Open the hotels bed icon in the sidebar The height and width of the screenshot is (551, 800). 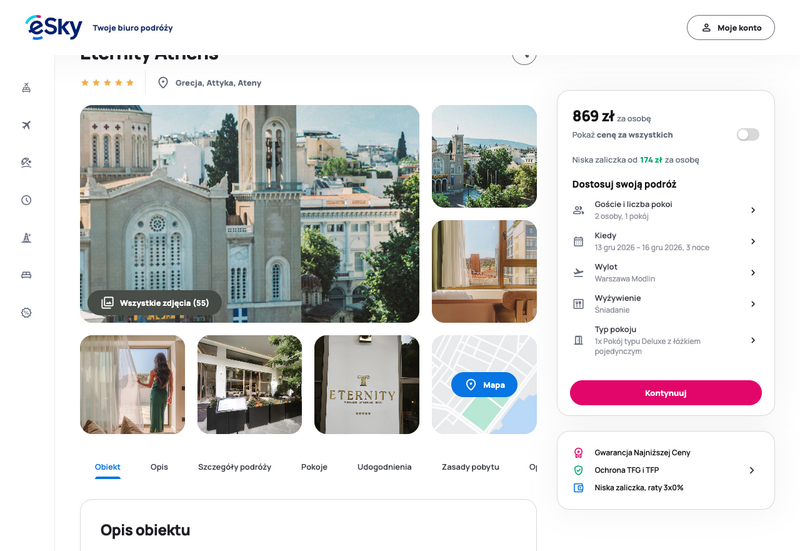[x=26, y=275]
